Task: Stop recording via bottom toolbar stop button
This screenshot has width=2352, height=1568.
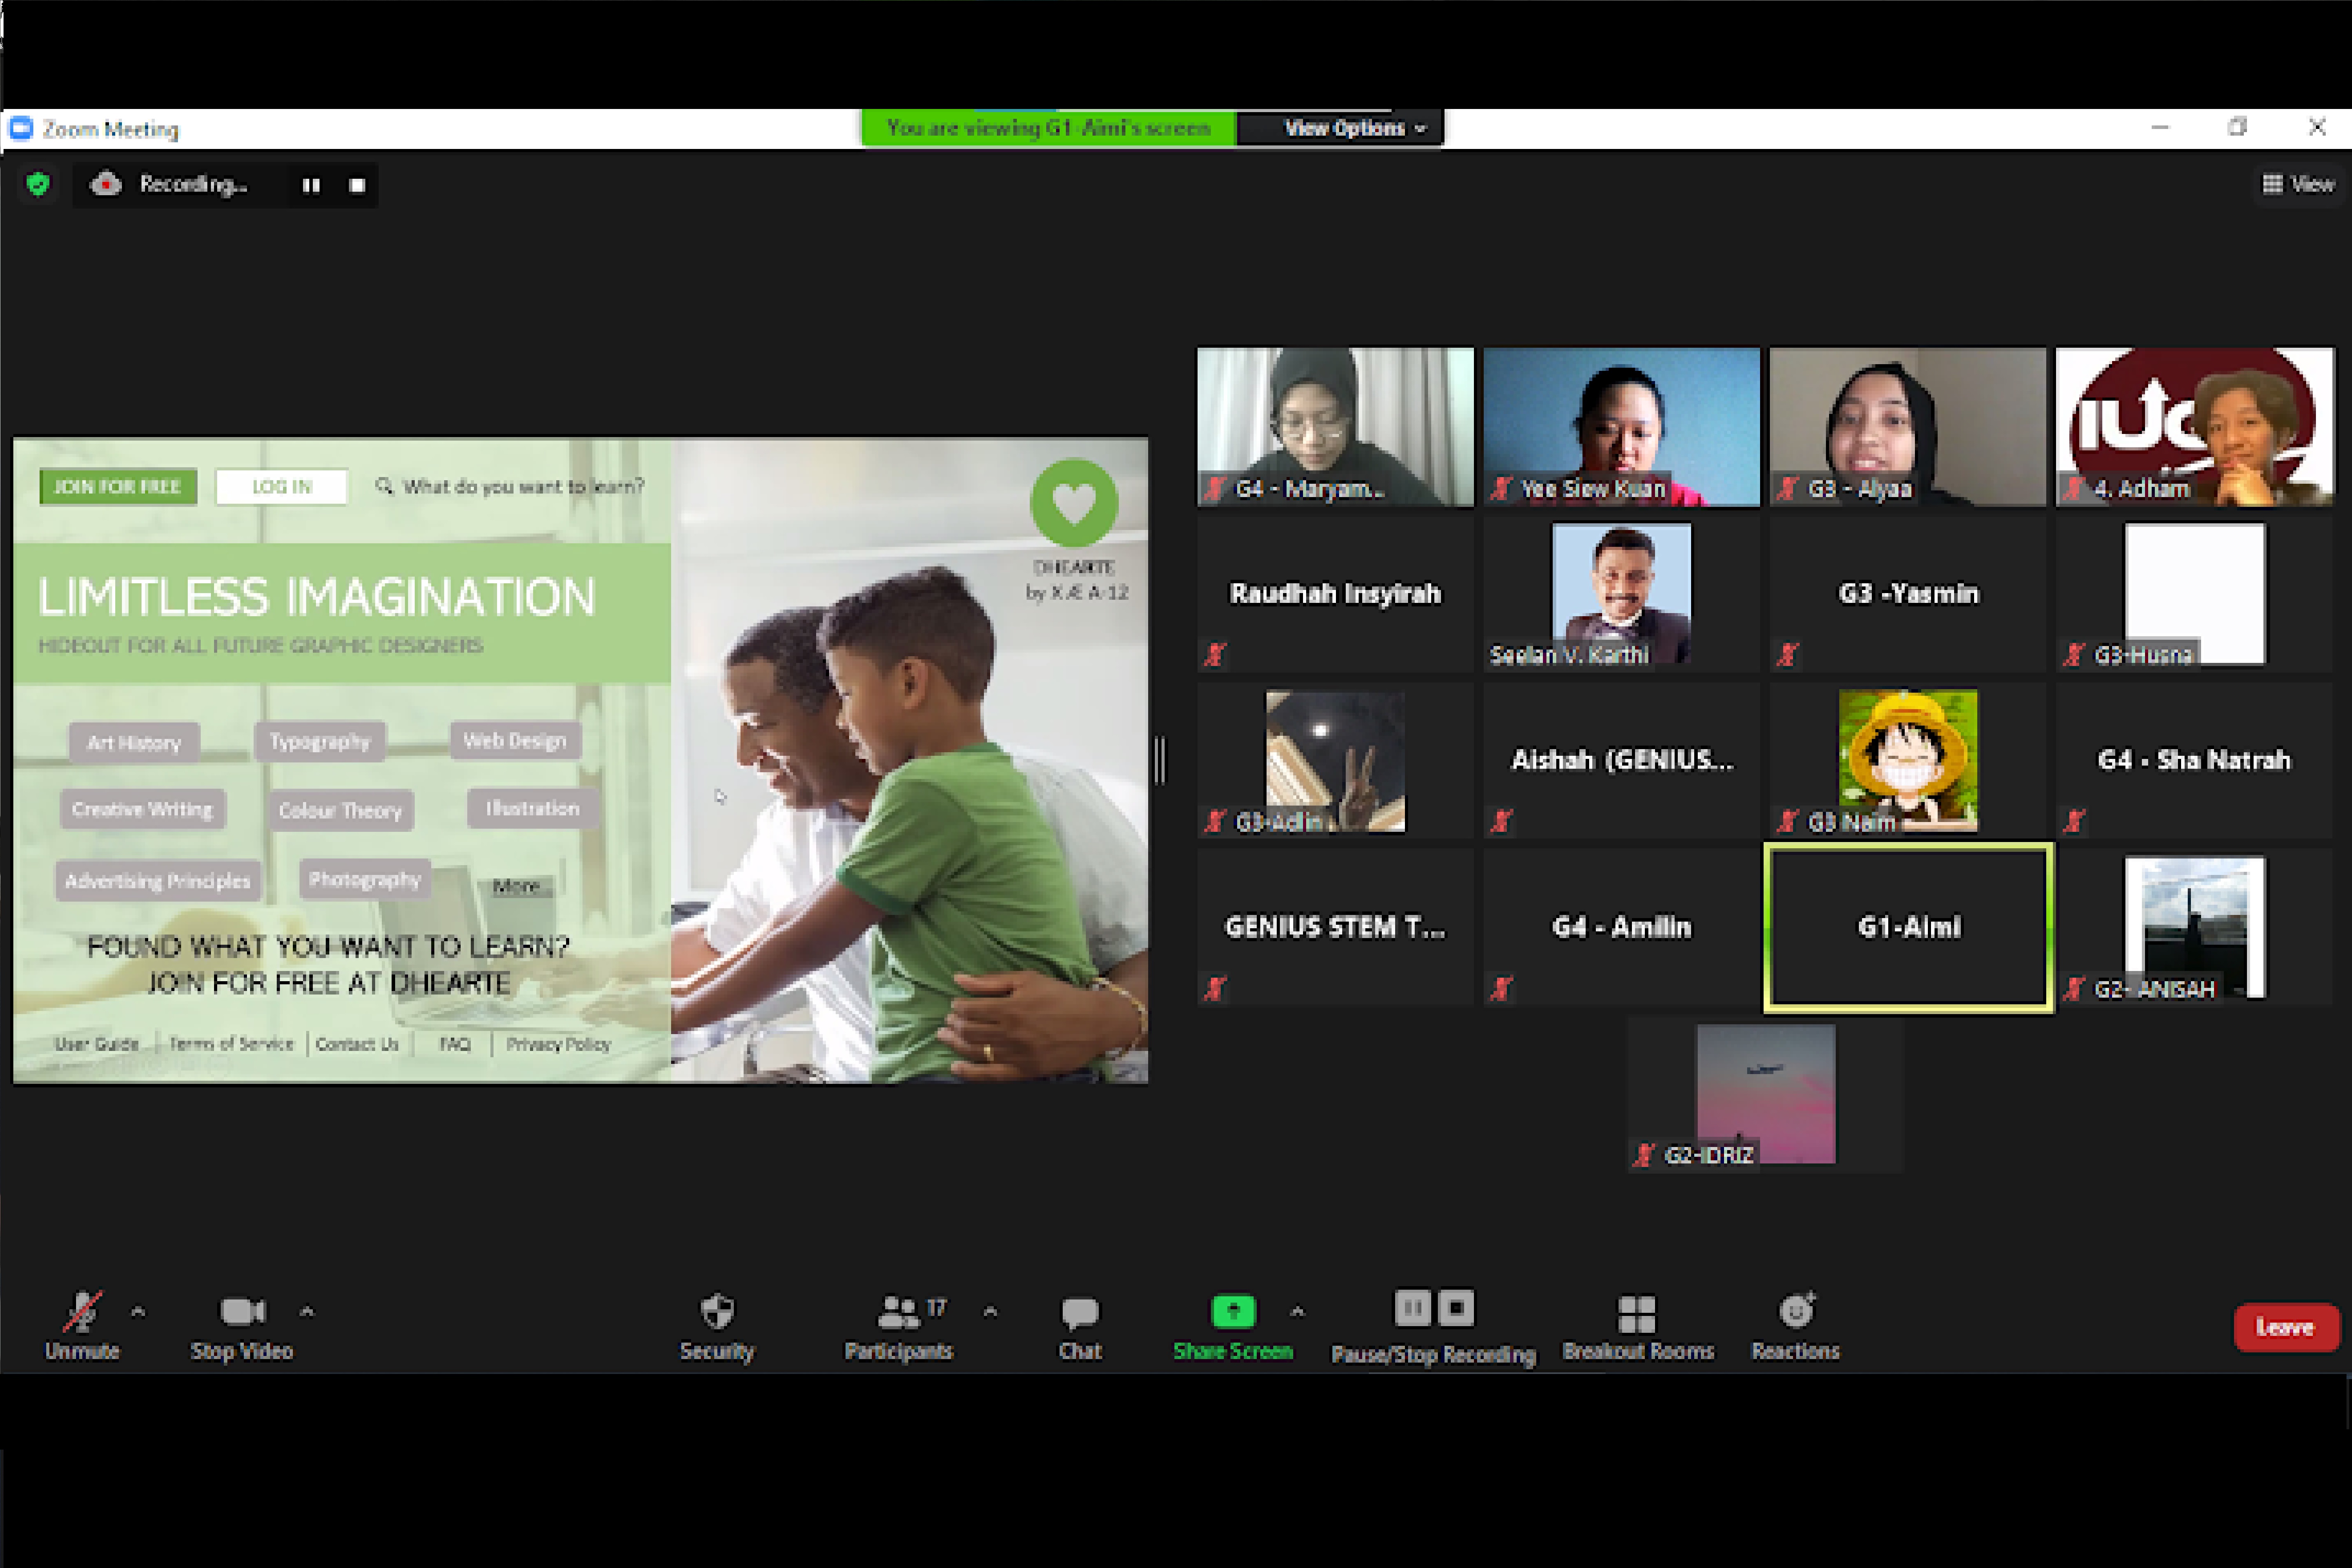Action: 1456,1308
